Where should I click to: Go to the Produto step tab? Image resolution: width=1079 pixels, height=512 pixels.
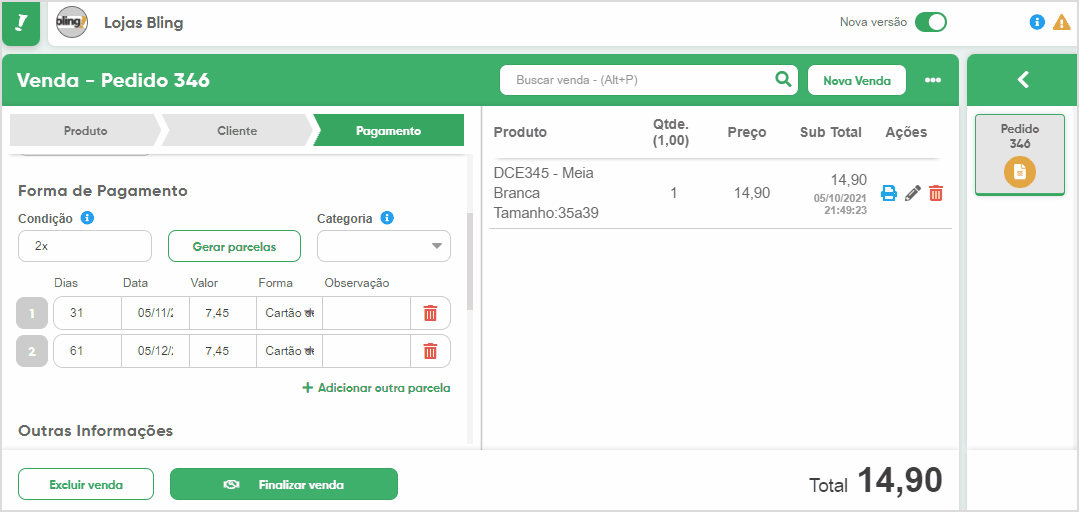(85, 131)
